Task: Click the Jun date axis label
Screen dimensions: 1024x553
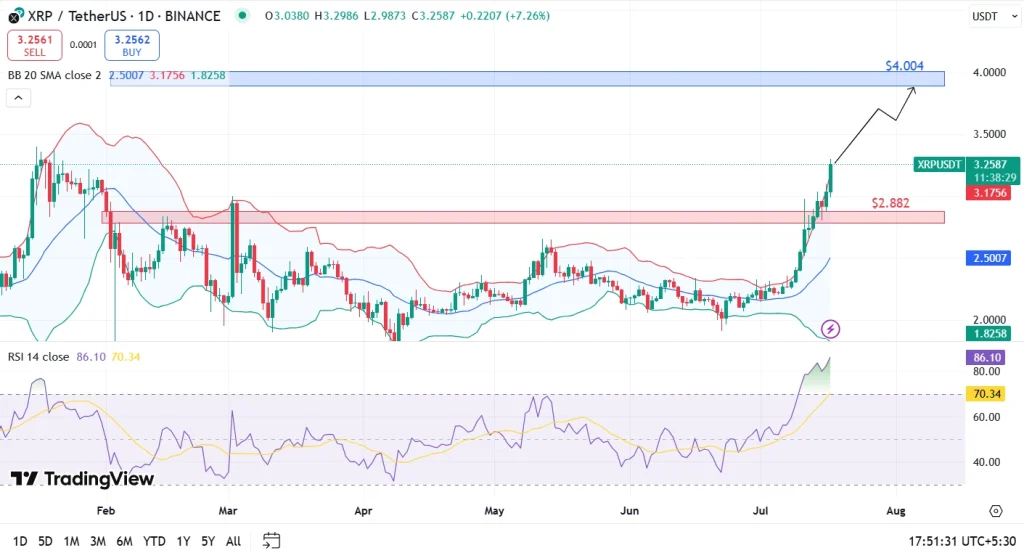Action: click(x=630, y=511)
